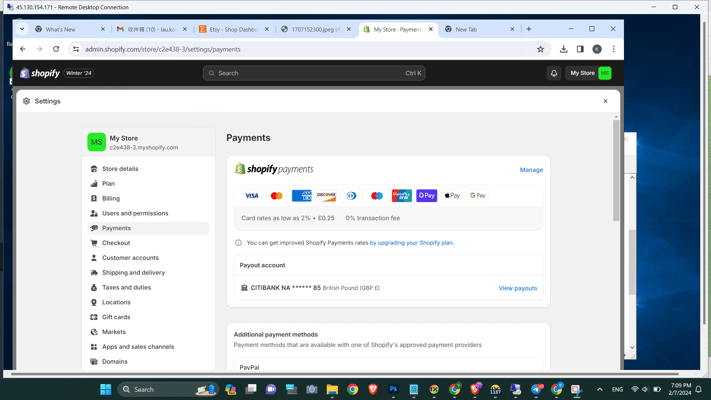Open the Chrome three-dot menu
This screenshot has height=400, width=711.
[x=614, y=49]
